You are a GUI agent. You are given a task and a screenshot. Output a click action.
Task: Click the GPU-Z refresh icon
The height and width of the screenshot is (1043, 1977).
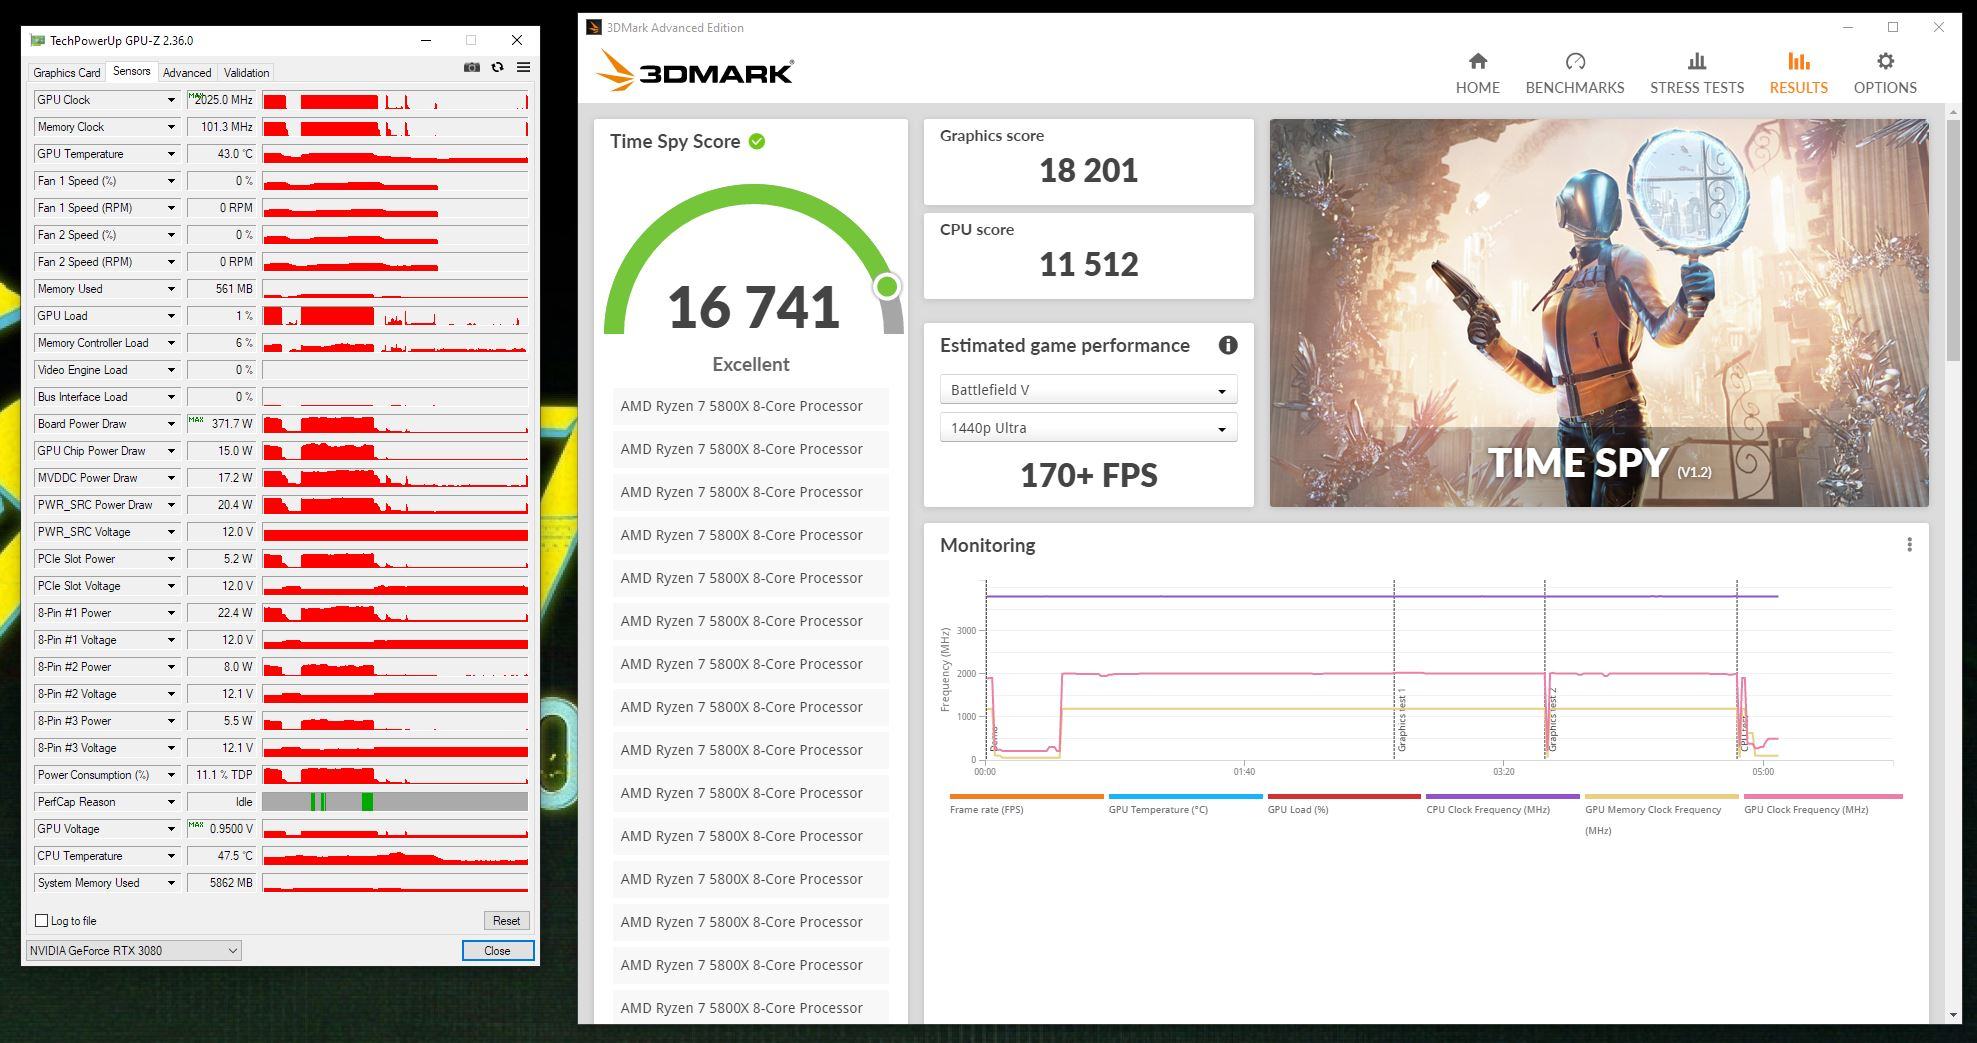coord(498,67)
